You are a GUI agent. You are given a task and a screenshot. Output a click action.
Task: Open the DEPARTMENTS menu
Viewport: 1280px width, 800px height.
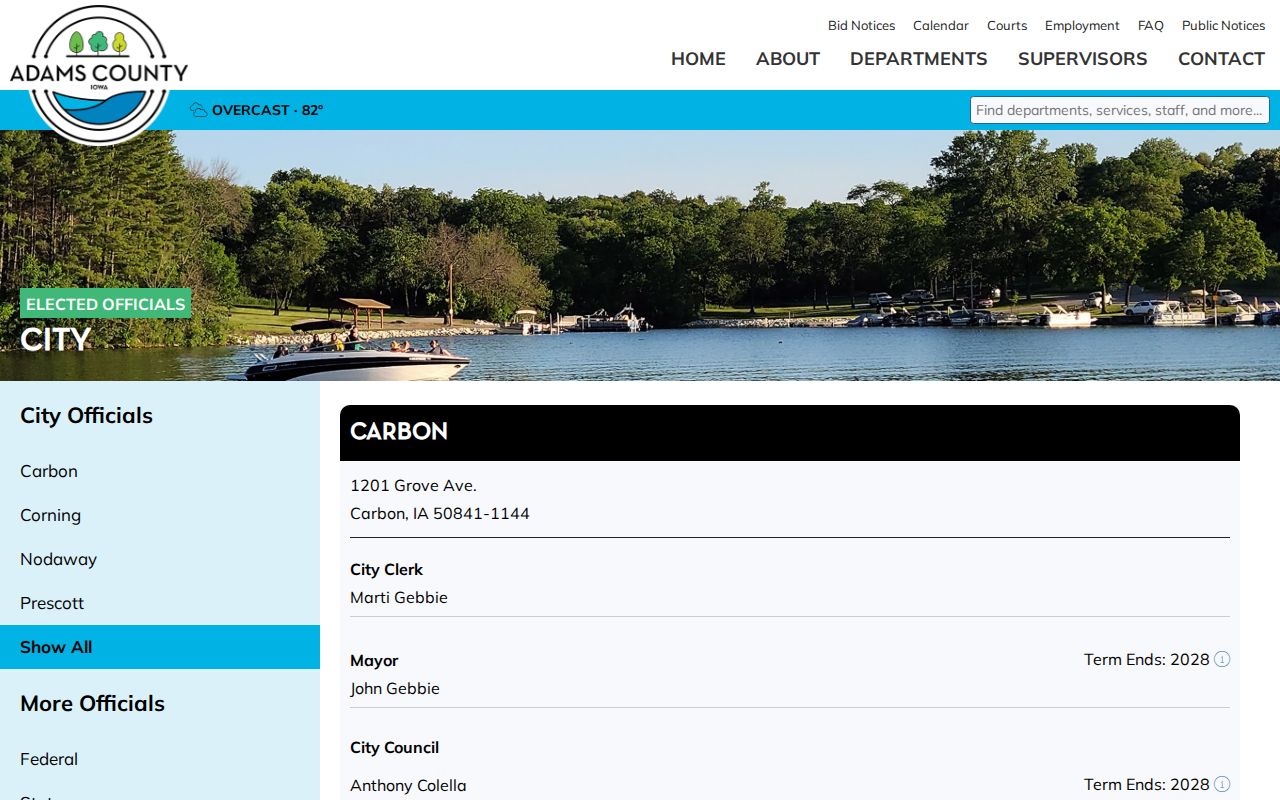click(919, 59)
